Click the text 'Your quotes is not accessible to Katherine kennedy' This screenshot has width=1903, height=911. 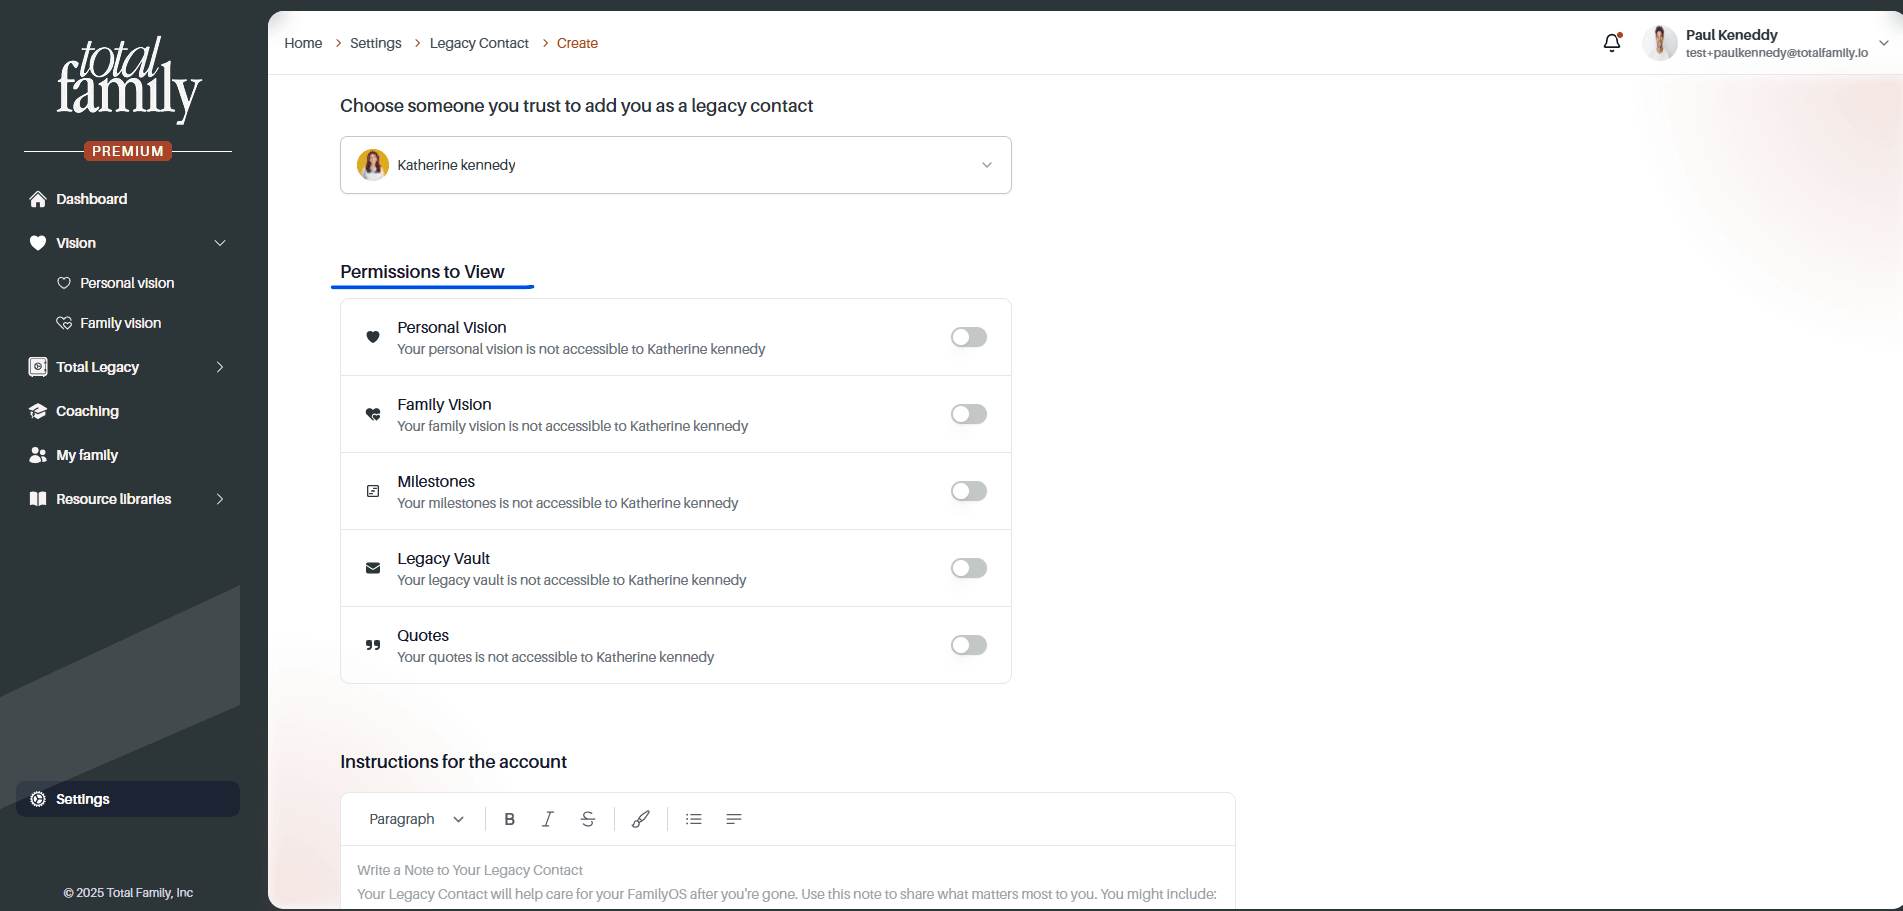coord(556,657)
